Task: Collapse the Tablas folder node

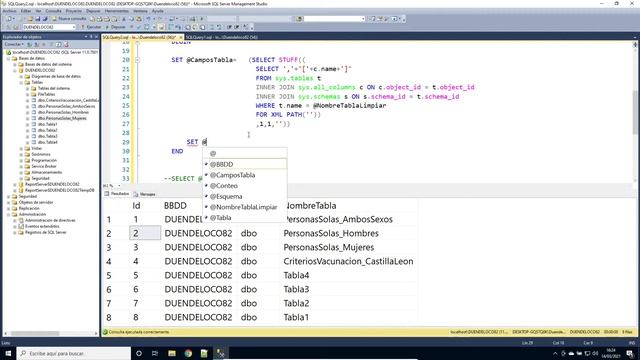Action: (21, 82)
